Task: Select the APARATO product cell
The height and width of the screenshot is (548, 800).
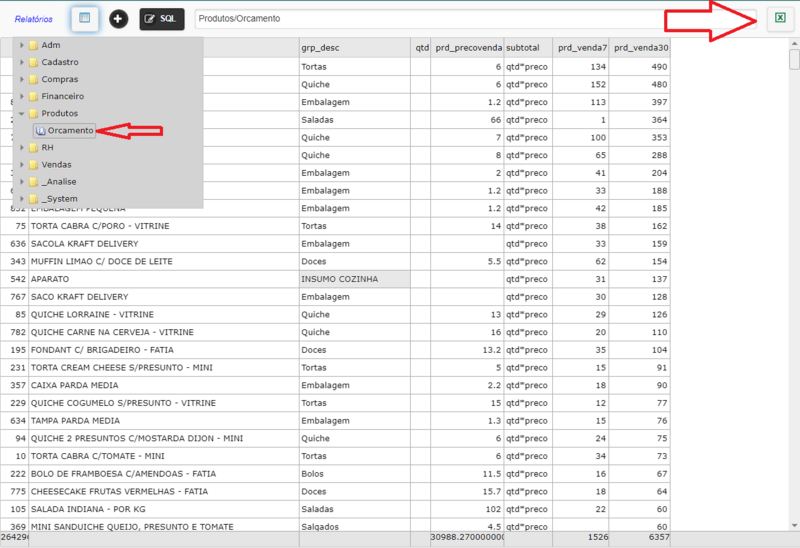Action: pyautogui.click(x=164, y=279)
